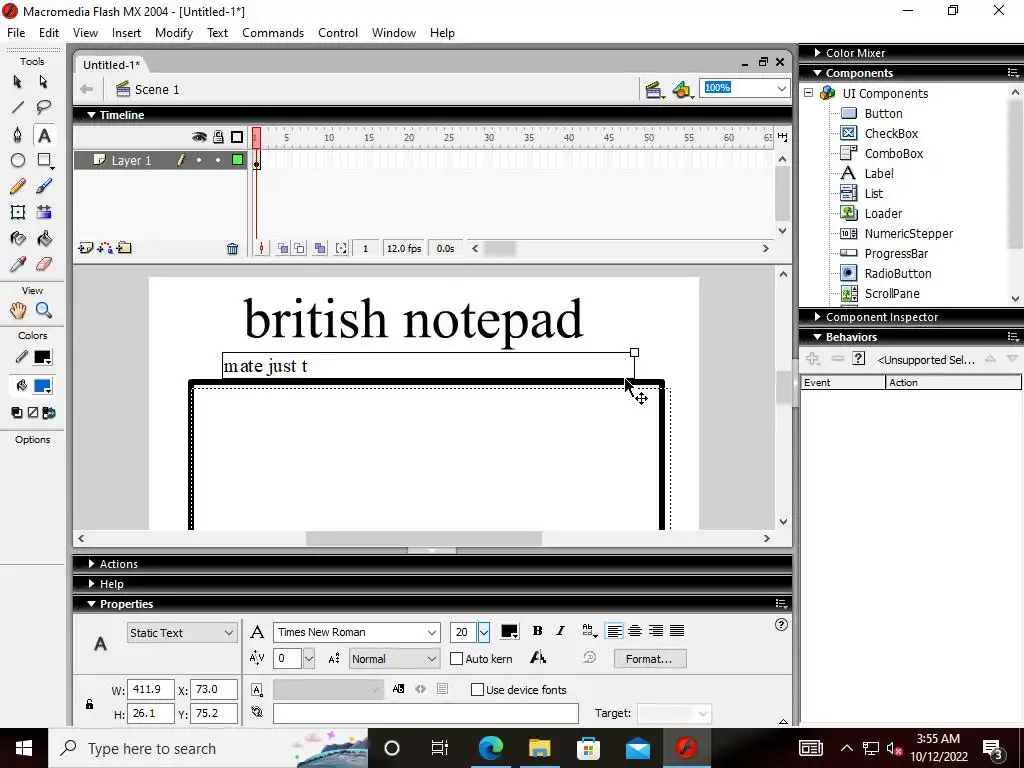Switch to the Untitled-1* document tab
The height and width of the screenshot is (768, 1024).
point(111,65)
